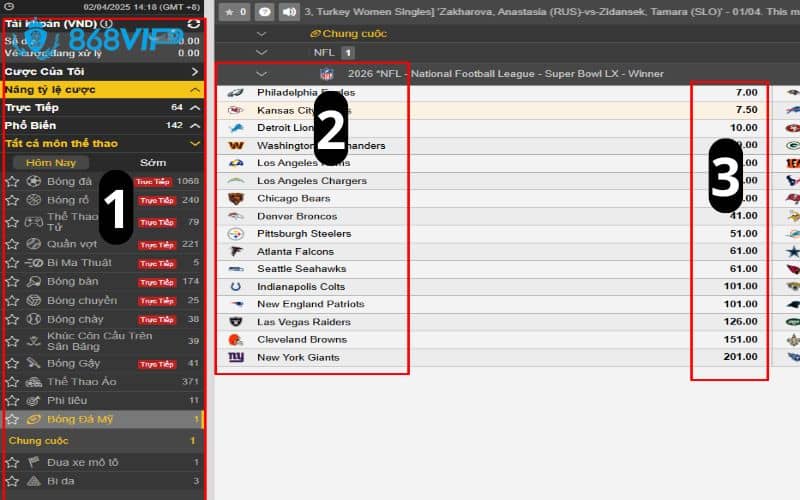The width and height of the screenshot is (800, 500).
Task: Click the Denver Broncos team name
Action: (297, 216)
